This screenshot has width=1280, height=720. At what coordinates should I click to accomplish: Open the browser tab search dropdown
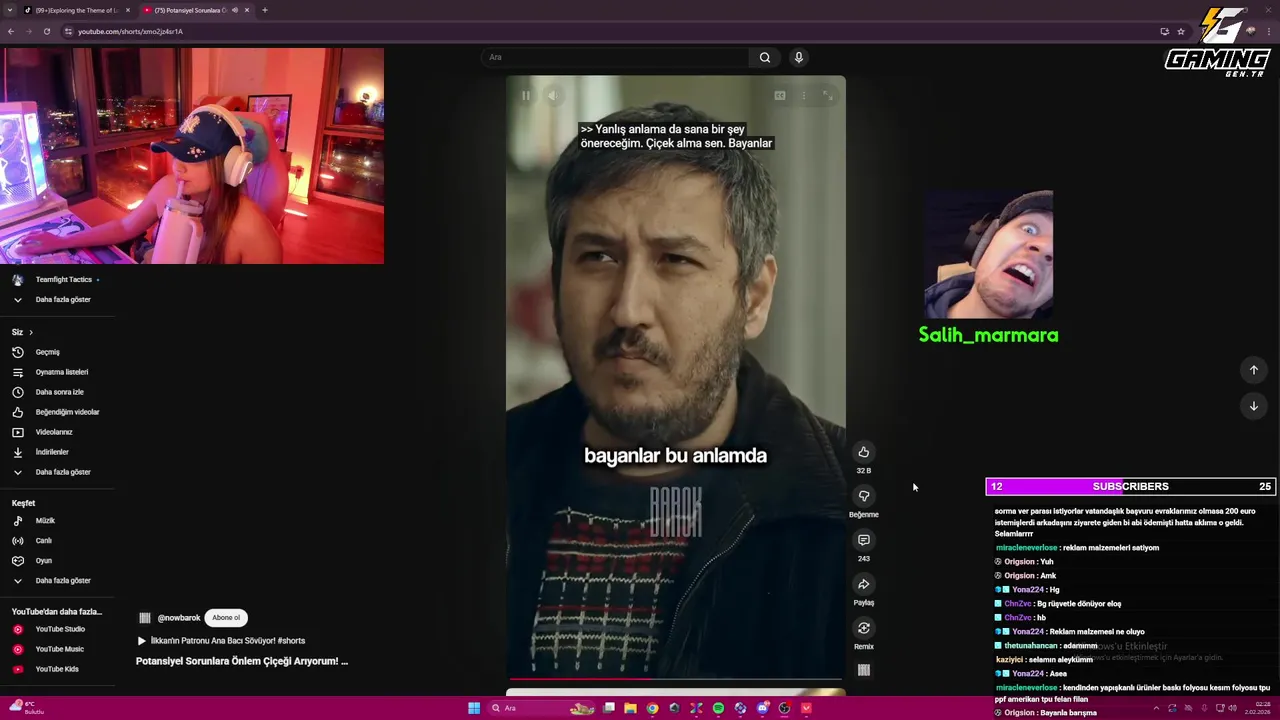10,10
